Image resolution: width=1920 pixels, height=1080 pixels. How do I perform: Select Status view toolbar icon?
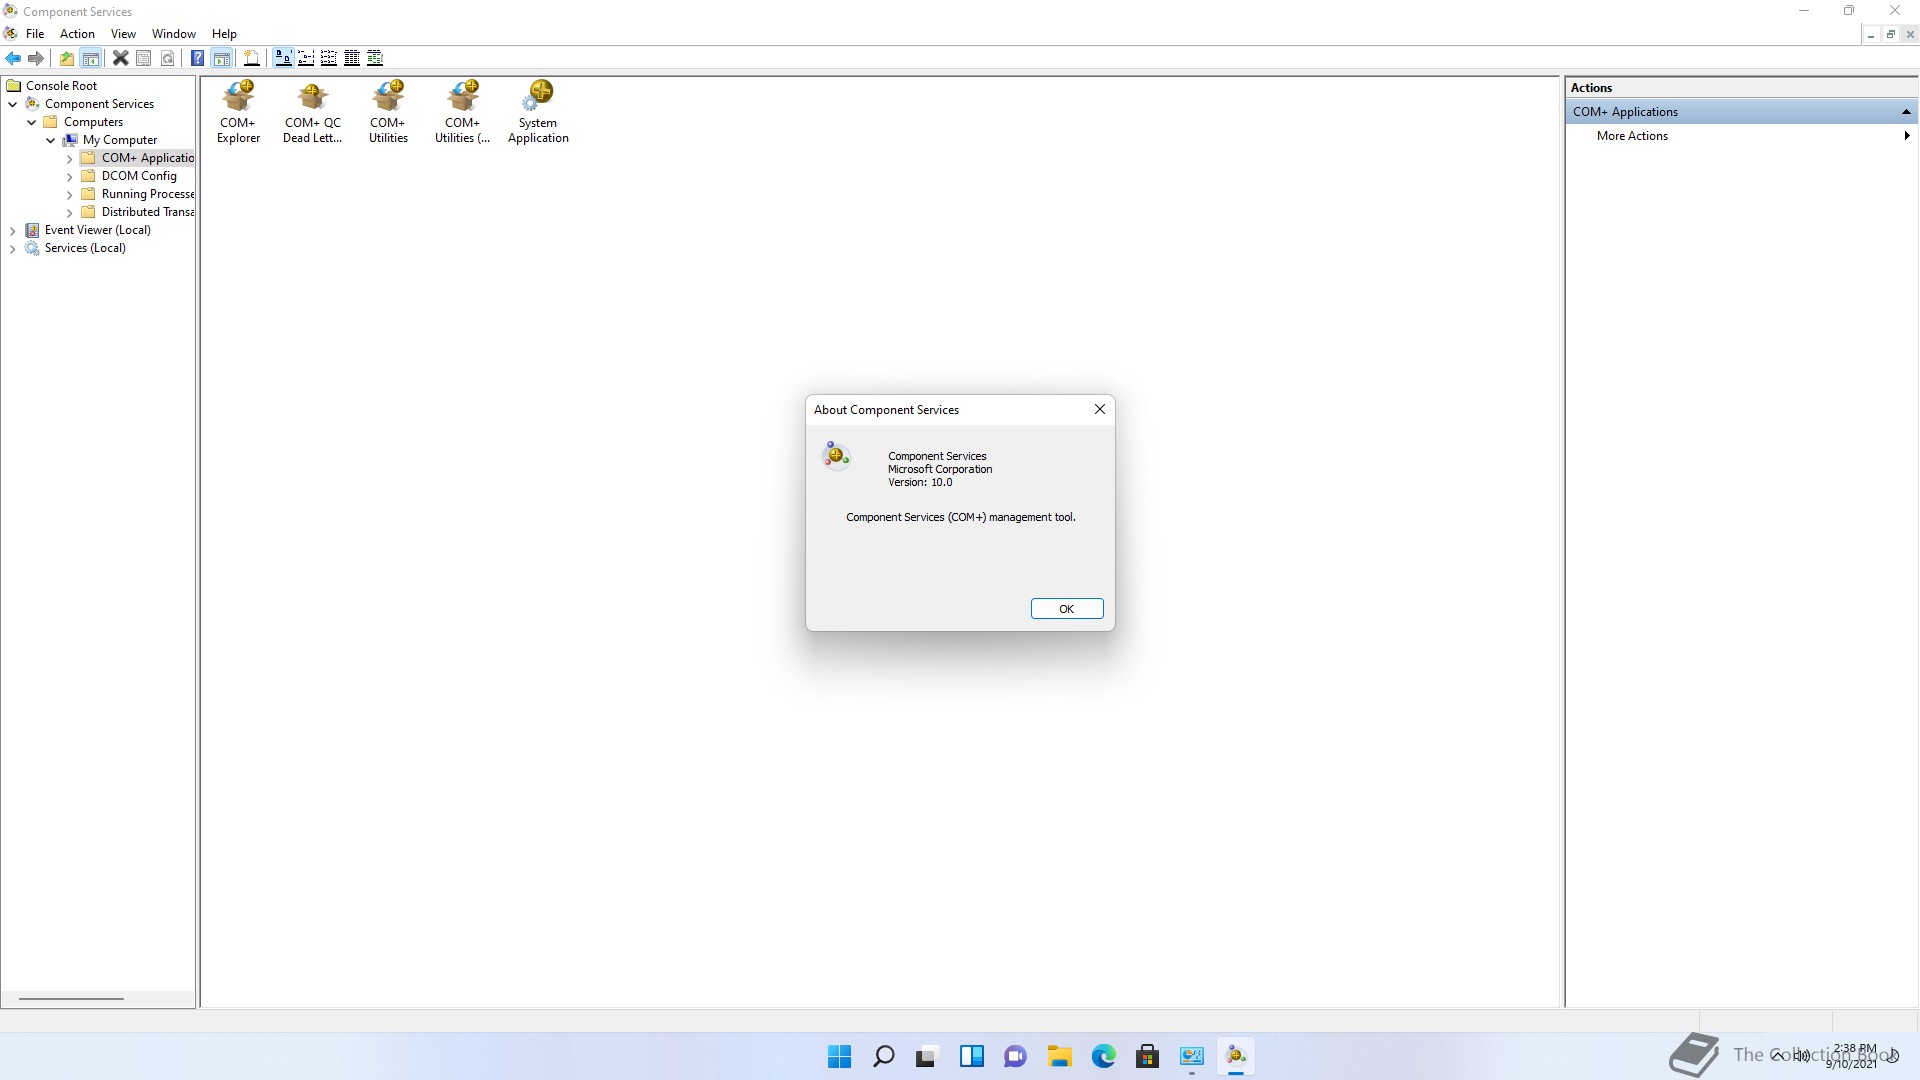coord(375,58)
